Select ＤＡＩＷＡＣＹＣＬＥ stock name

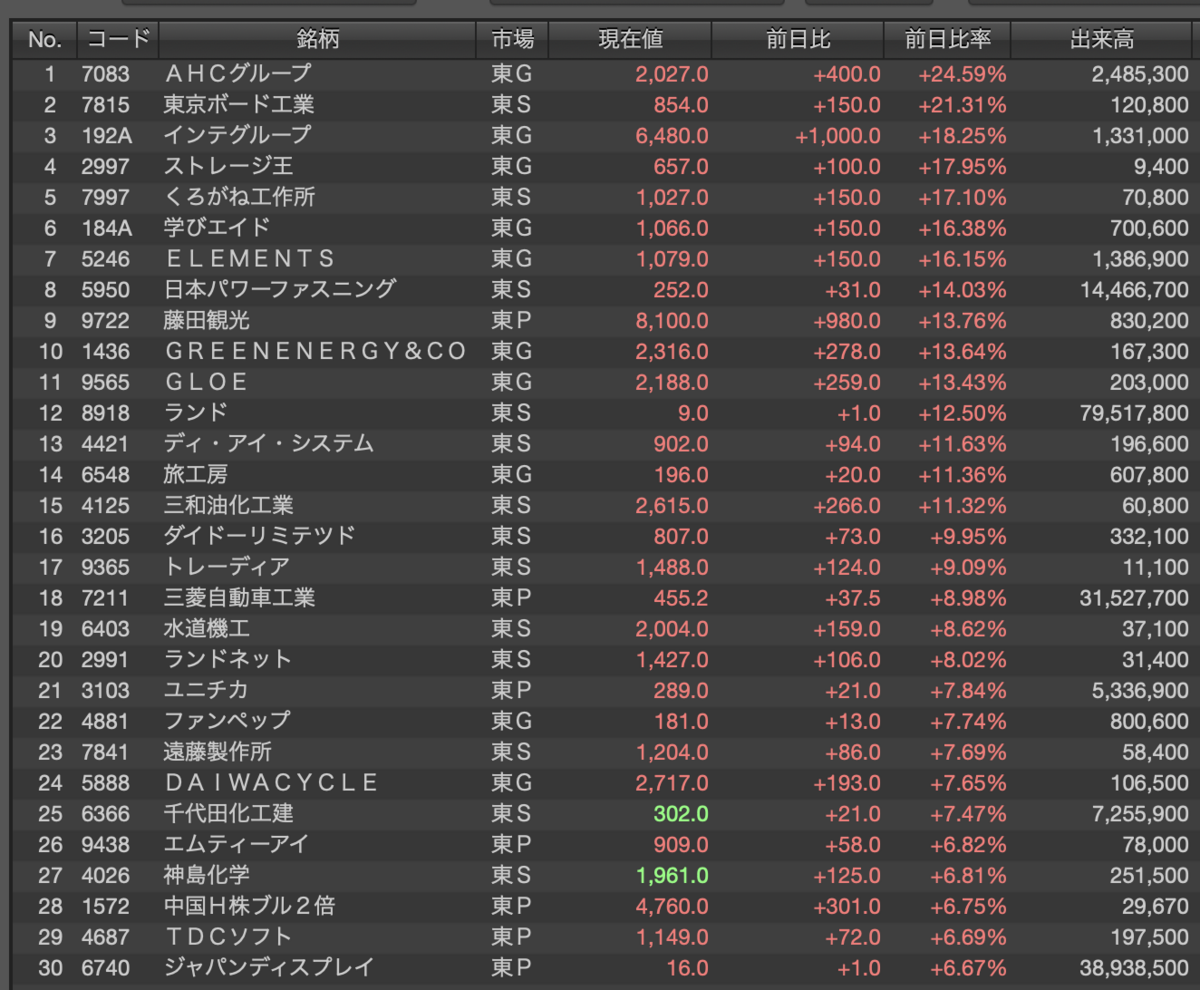click(271, 783)
